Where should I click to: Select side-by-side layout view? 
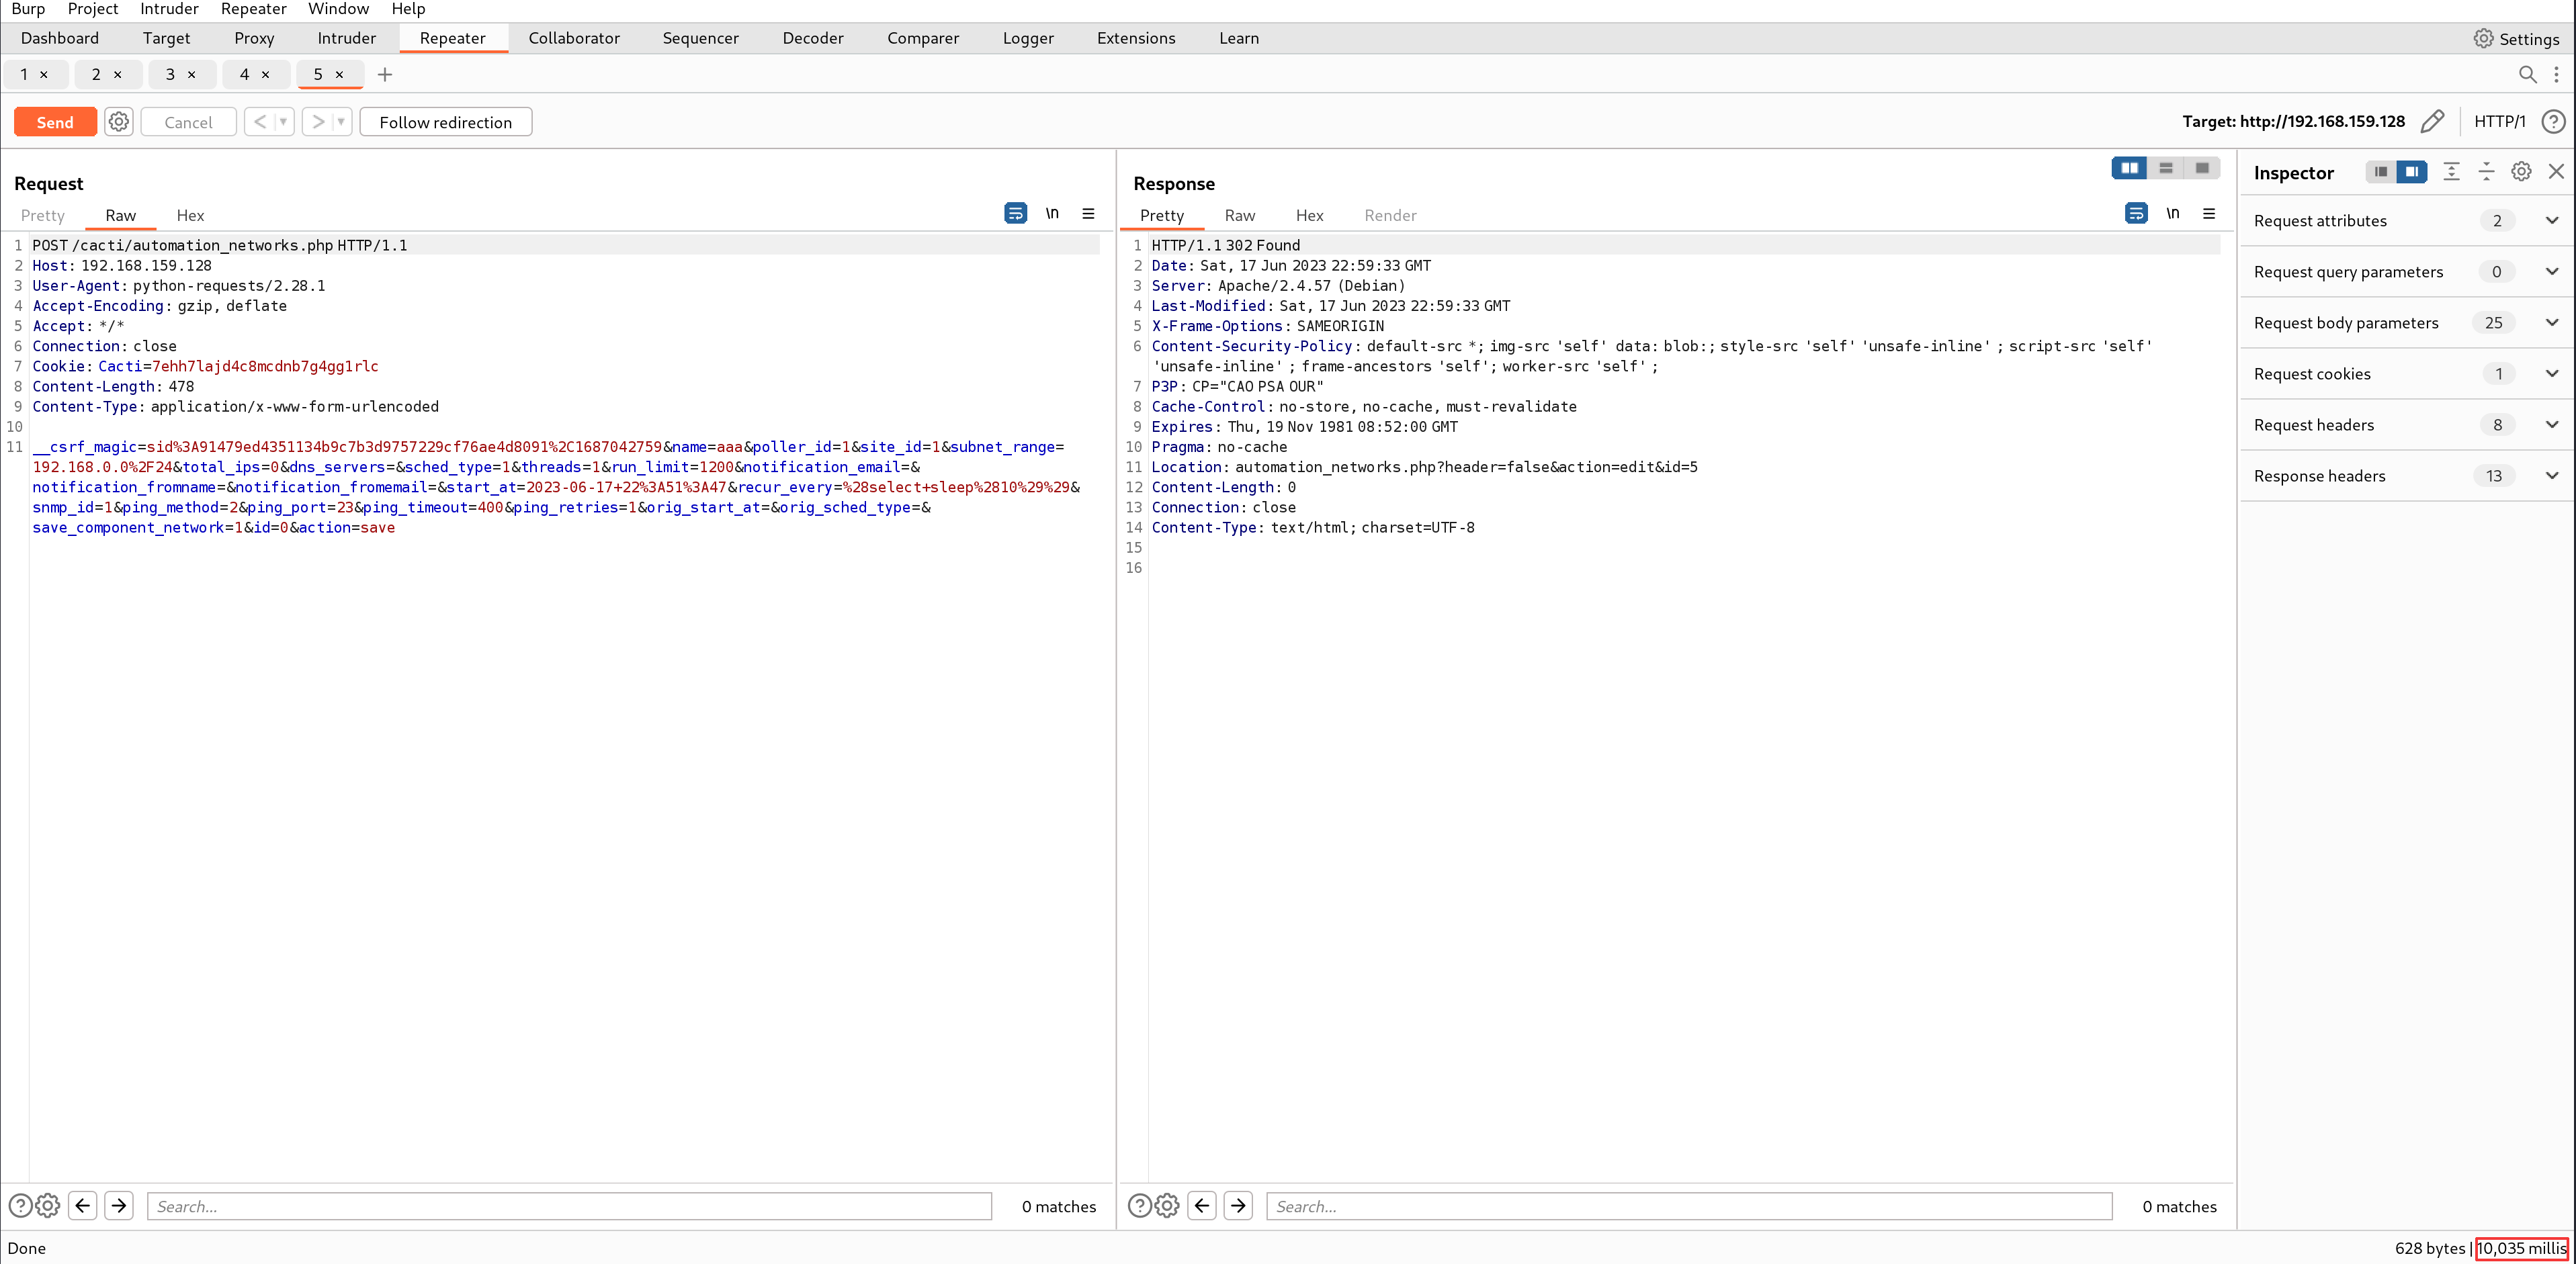click(2129, 168)
